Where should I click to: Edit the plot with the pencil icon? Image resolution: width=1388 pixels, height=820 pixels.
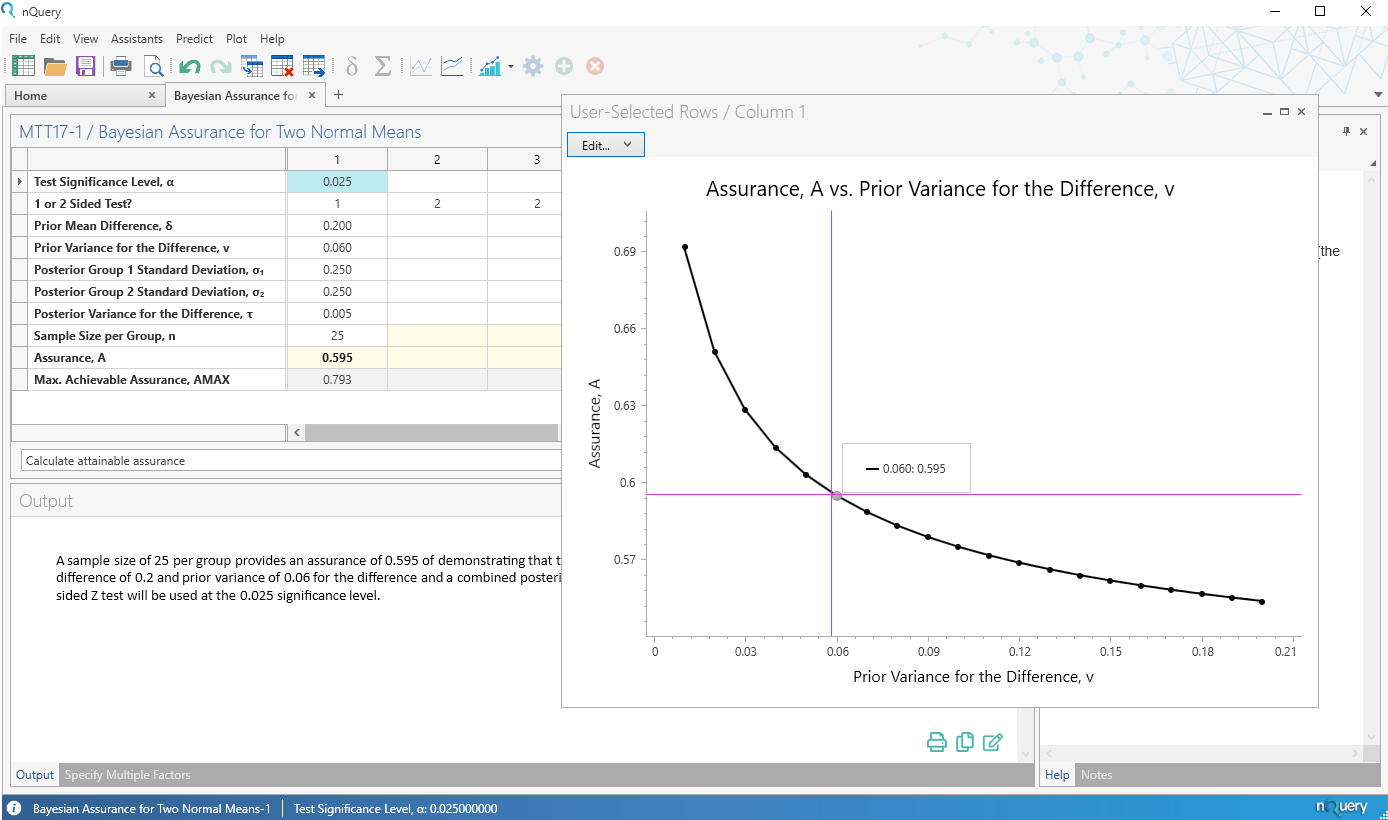[x=993, y=742]
